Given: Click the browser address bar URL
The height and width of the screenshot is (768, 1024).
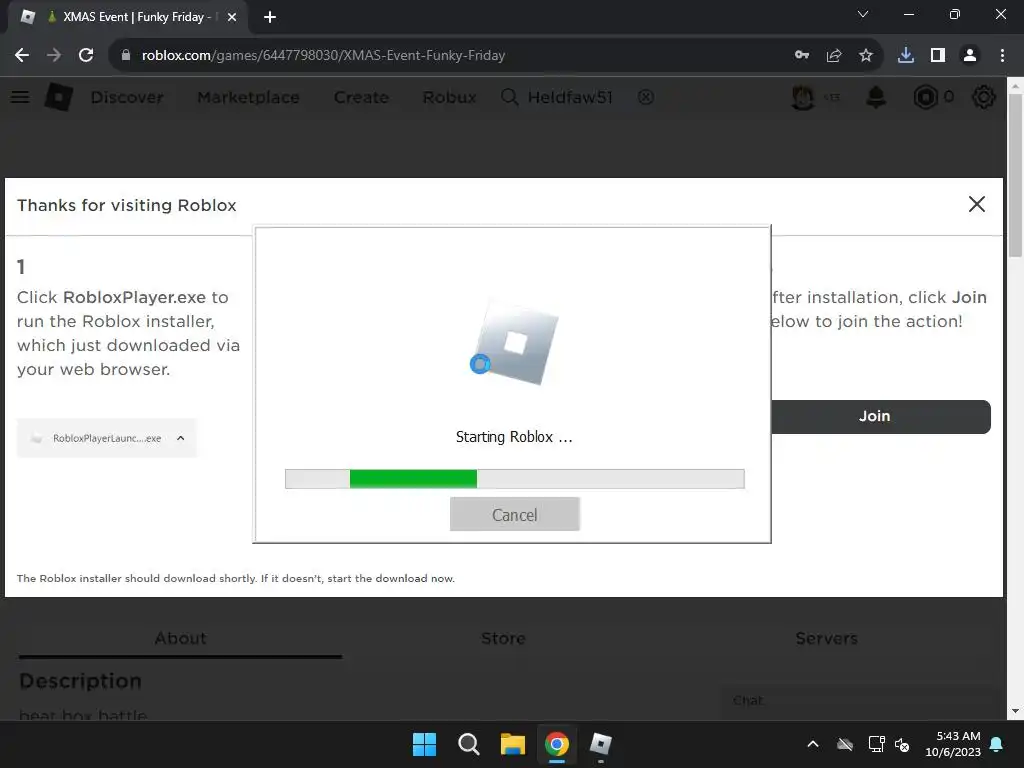Looking at the screenshot, I should [x=323, y=56].
